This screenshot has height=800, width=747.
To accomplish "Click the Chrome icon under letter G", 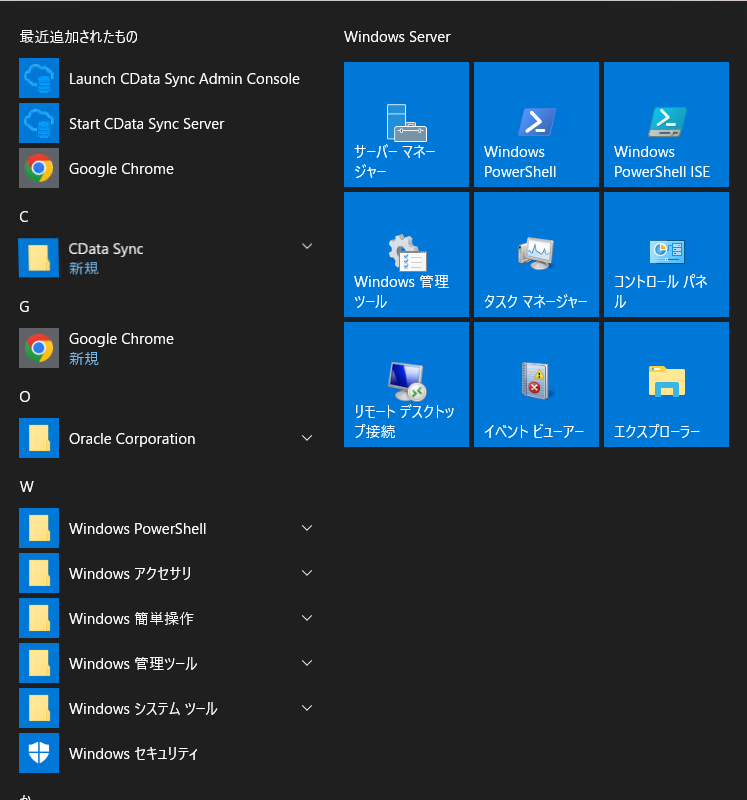I will [x=39, y=348].
